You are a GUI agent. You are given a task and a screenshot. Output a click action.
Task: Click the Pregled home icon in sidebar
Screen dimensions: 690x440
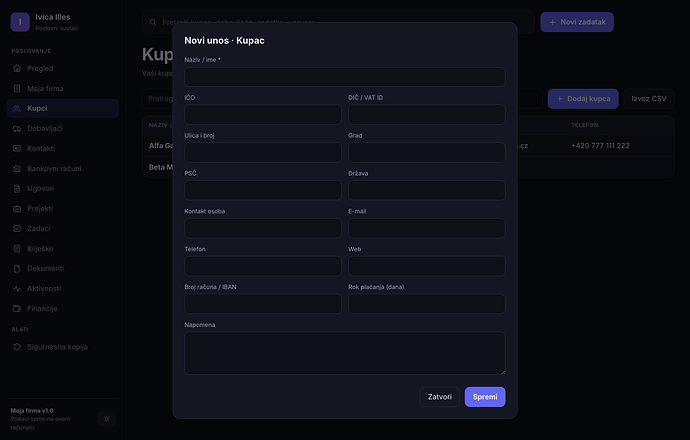[x=17, y=68]
